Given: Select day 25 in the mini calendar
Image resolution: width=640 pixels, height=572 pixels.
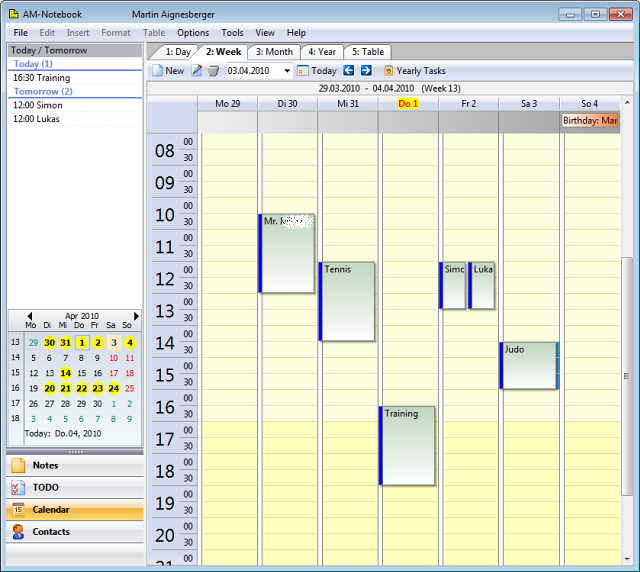Looking at the screenshot, I should pyautogui.click(x=129, y=388).
